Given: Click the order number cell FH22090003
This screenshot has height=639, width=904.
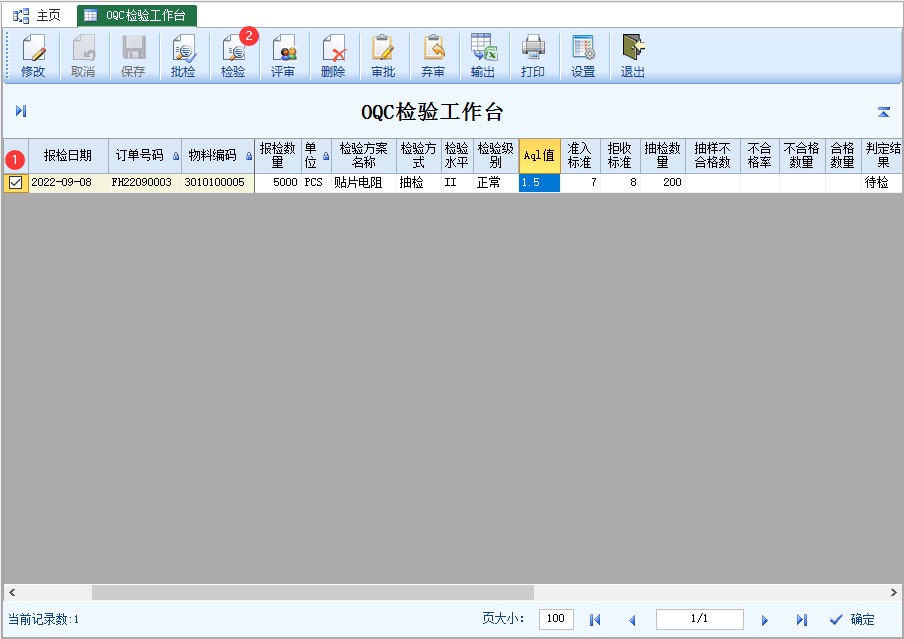Looking at the screenshot, I should pyautogui.click(x=145, y=183).
